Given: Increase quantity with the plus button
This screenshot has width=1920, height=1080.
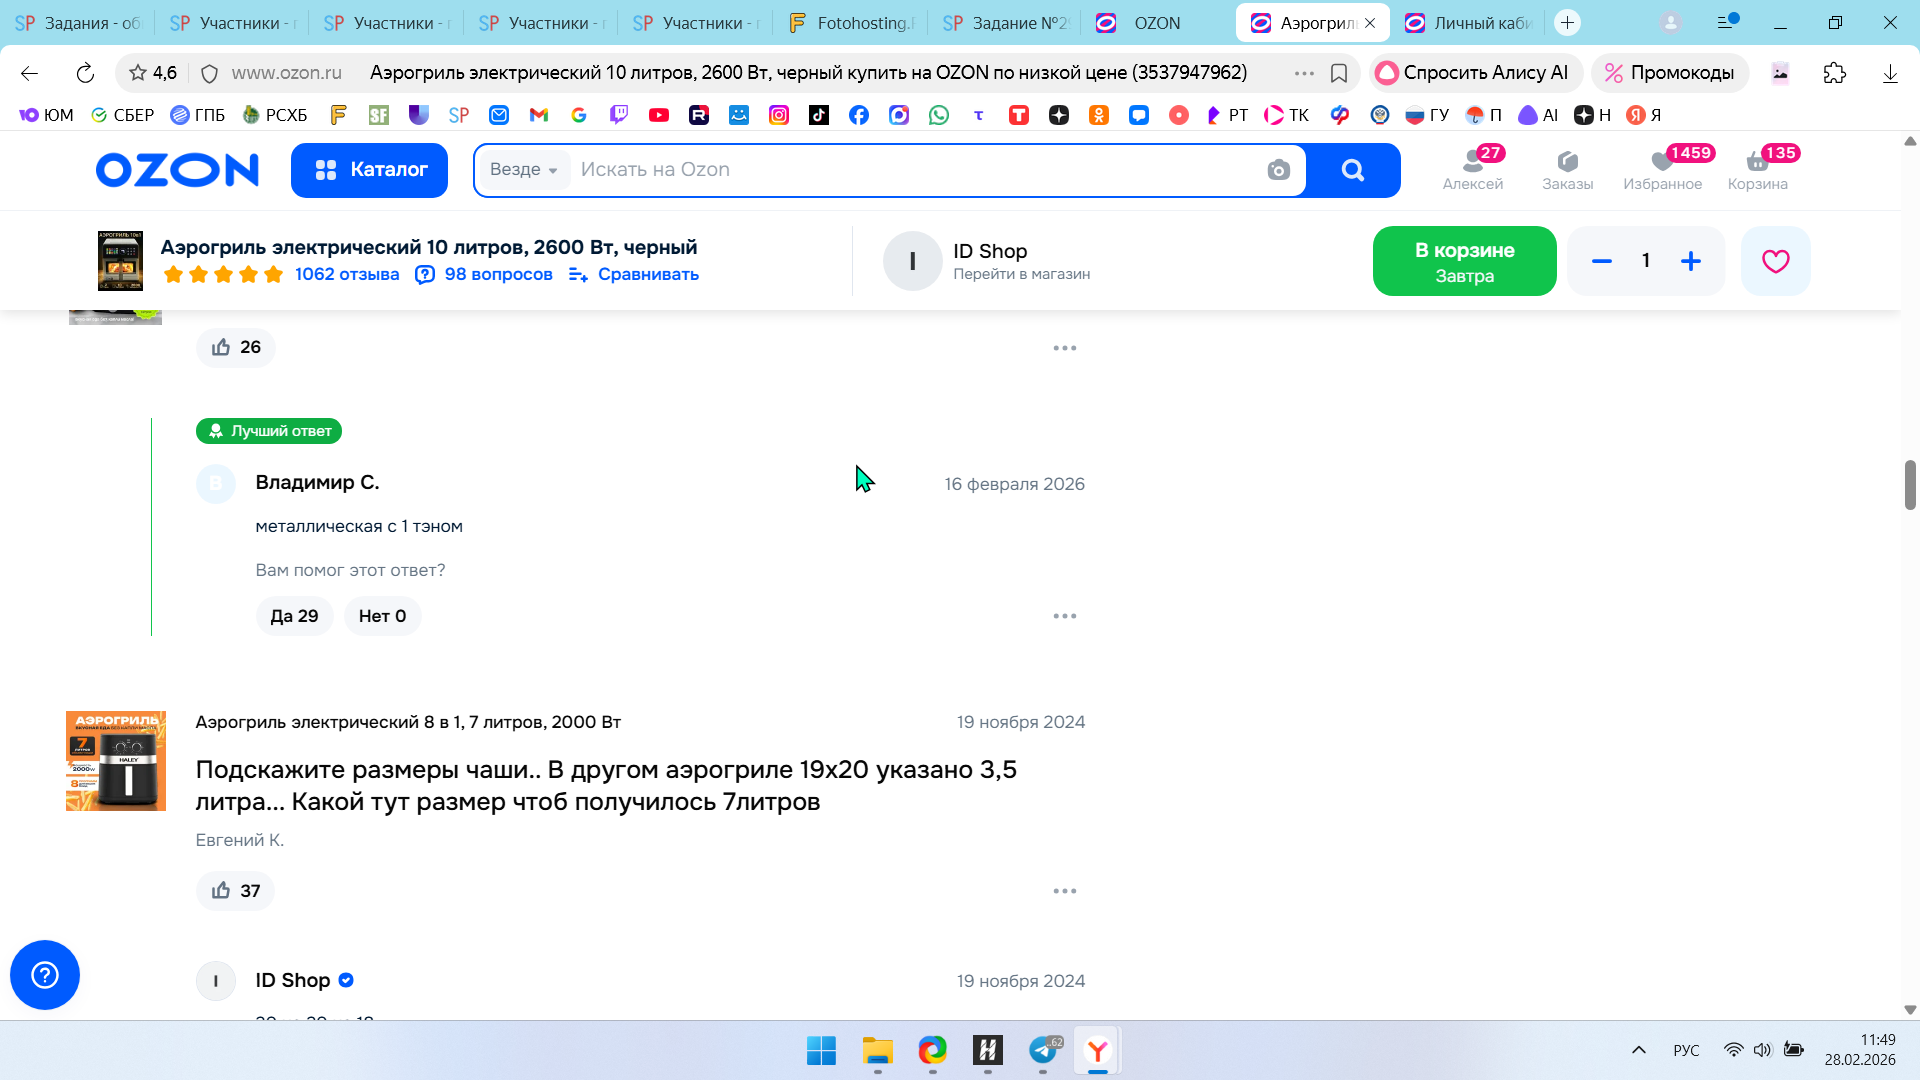Looking at the screenshot, I should [1690, 261].
